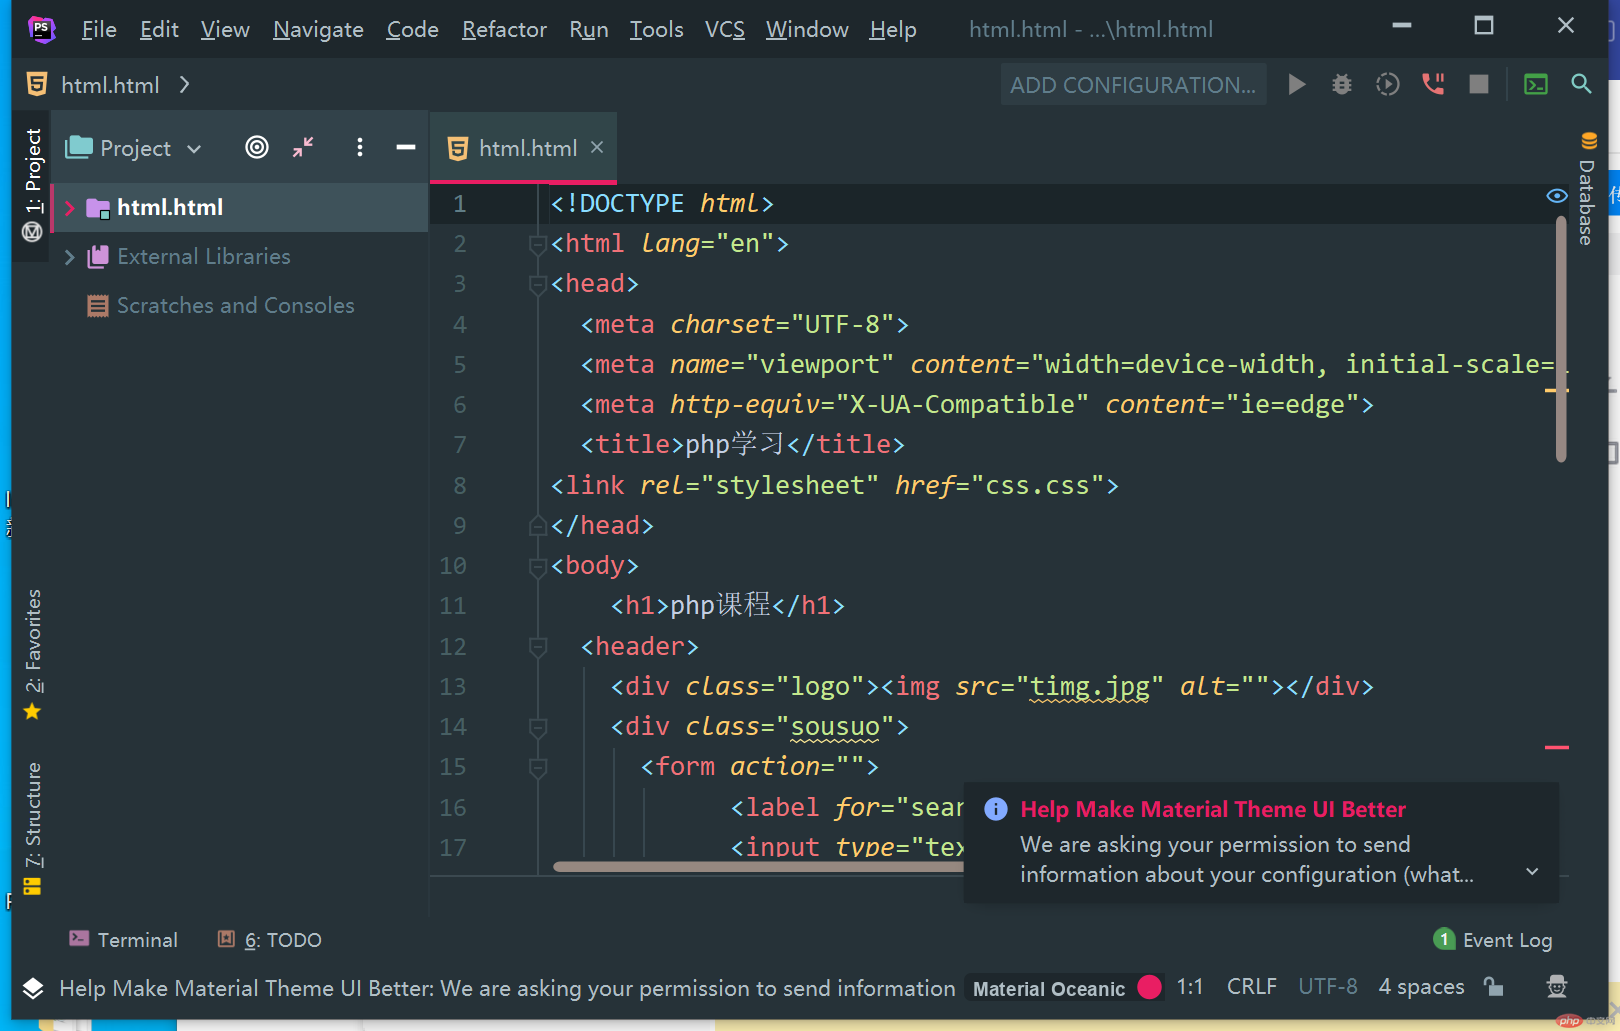This screenshot has width=1620, height=1031.
Task: Click the inspector hat icon in the status bar
Action: tap(1557, 987)
